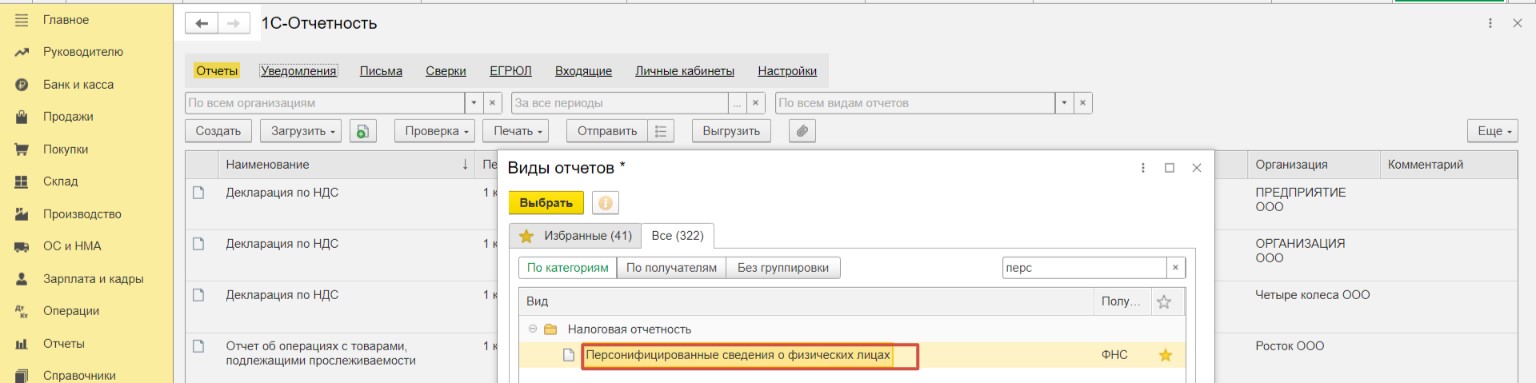This screenshot has height=383, width=1536.
Task: Open the sending stages list icon
Action: coord(661,131)
